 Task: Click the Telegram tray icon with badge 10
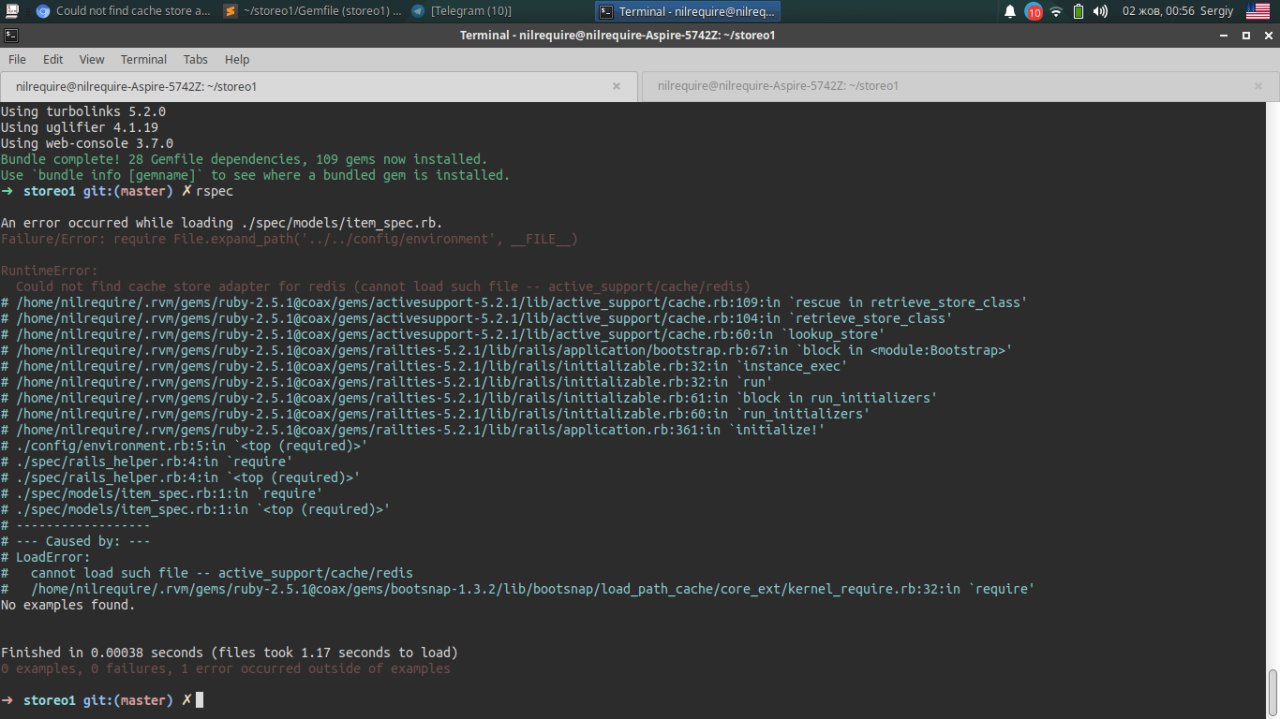[1033, 12]
